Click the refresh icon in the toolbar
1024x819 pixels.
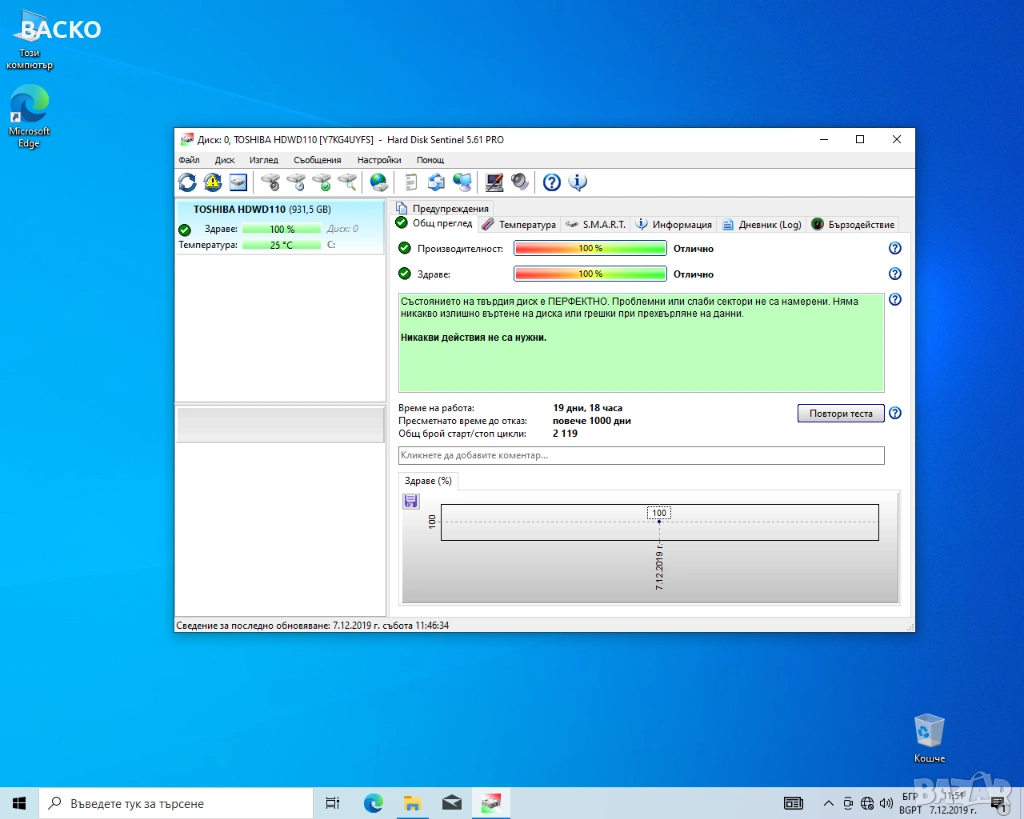(187, 182)
